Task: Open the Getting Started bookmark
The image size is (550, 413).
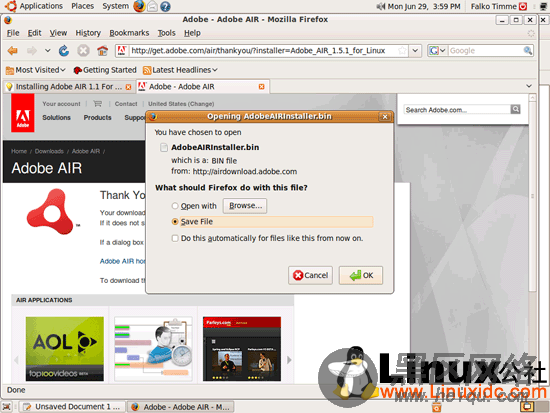Action: (105, 70)
